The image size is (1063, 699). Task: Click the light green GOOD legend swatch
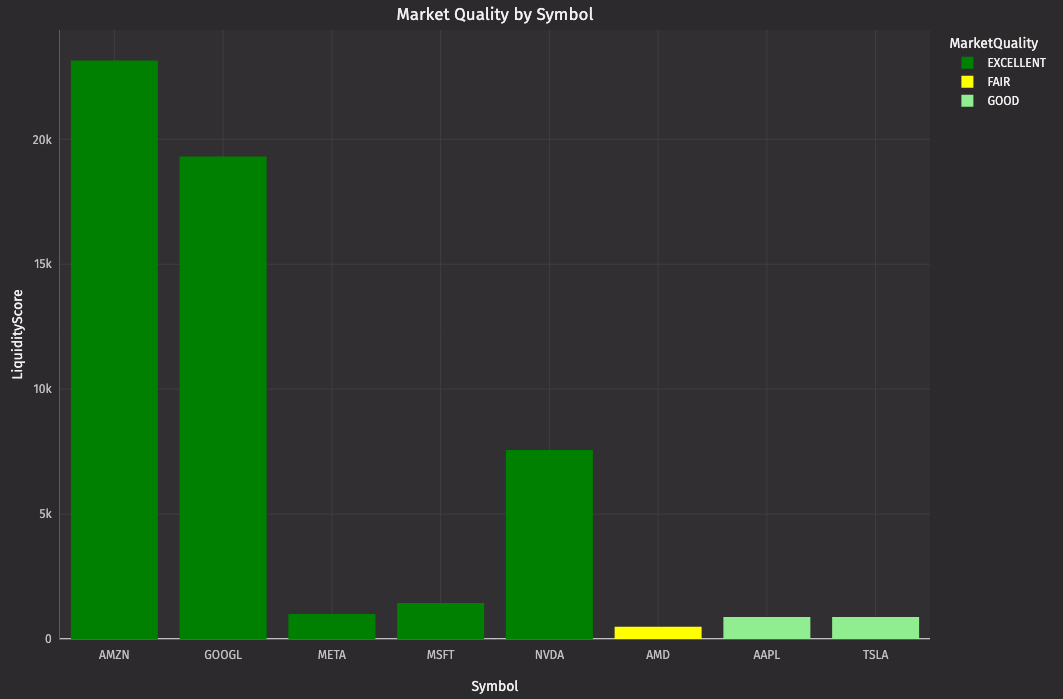pyautogui.click(x=967, y=101)
